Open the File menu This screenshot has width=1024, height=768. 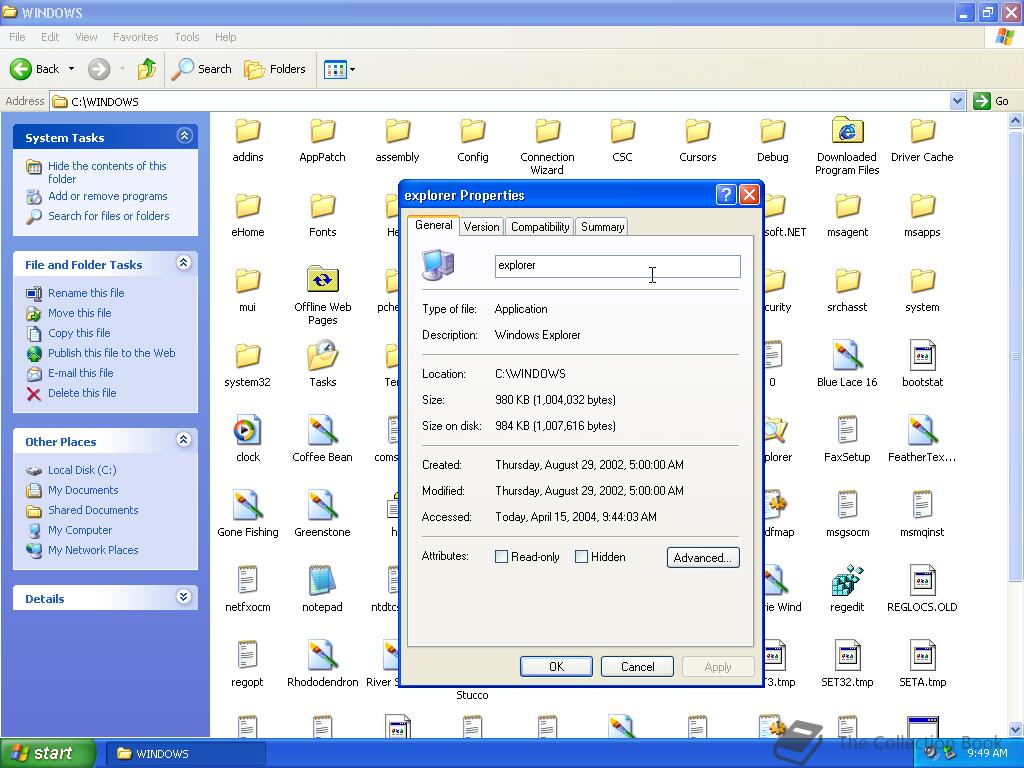(18, 37)
